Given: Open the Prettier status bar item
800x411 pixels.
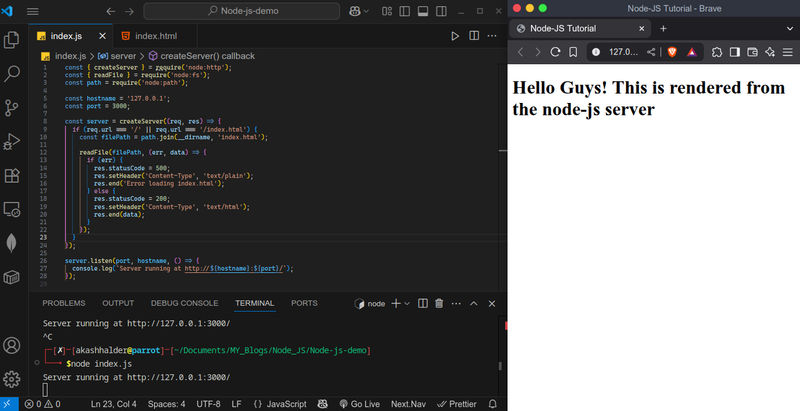Looking at the screenshot, I should [x=457, y=404].
